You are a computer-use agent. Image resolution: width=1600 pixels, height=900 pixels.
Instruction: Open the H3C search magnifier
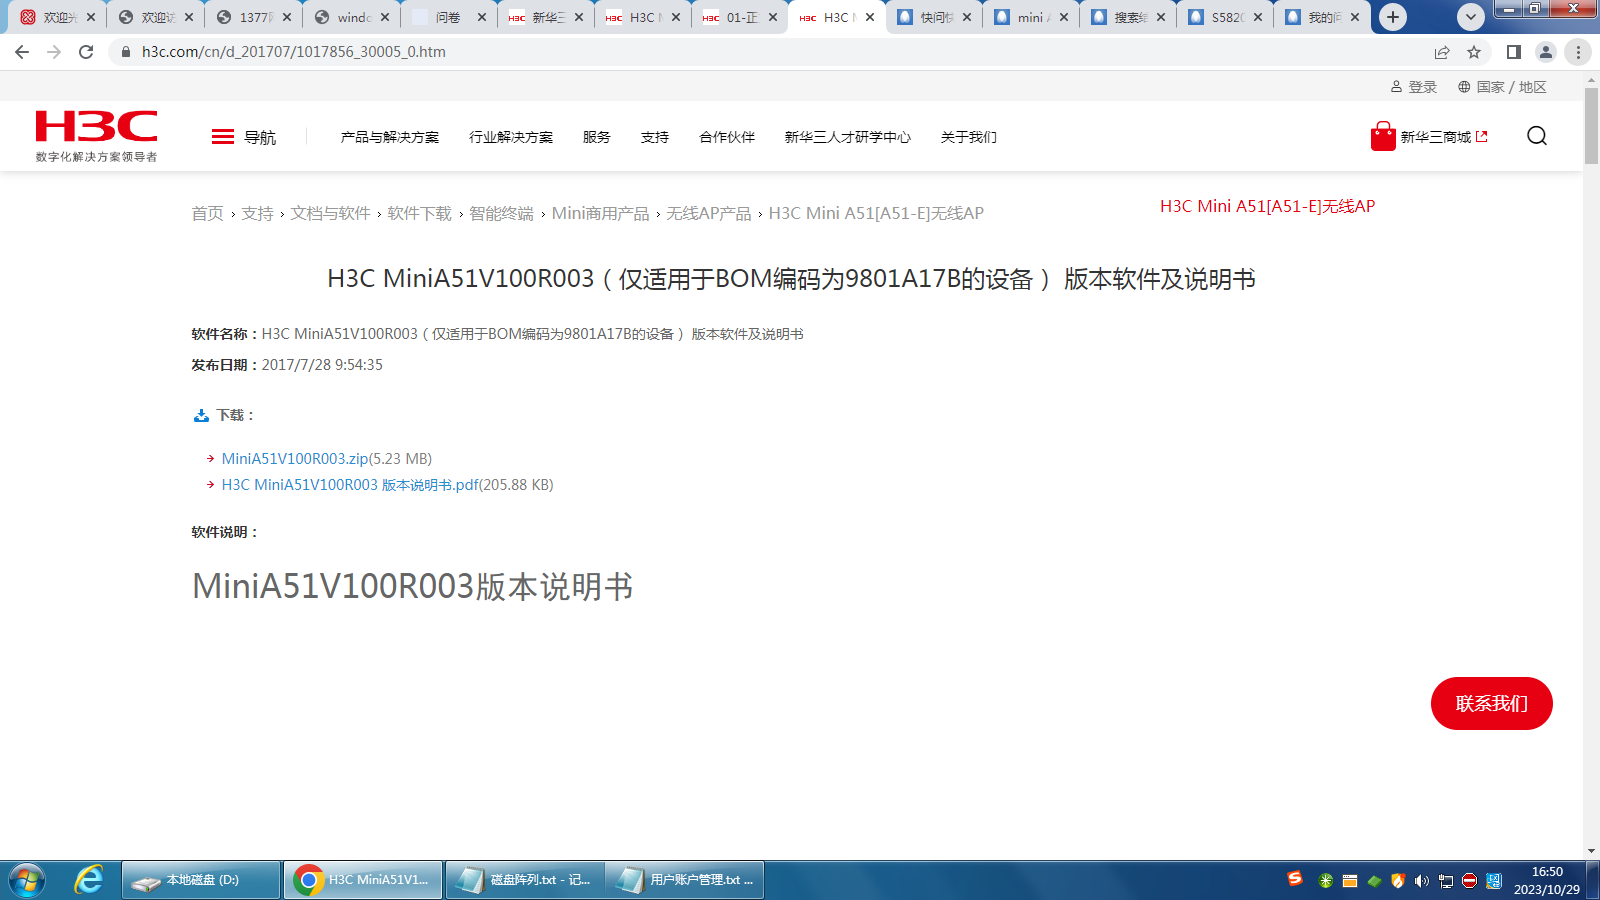tap(1537, 136)
